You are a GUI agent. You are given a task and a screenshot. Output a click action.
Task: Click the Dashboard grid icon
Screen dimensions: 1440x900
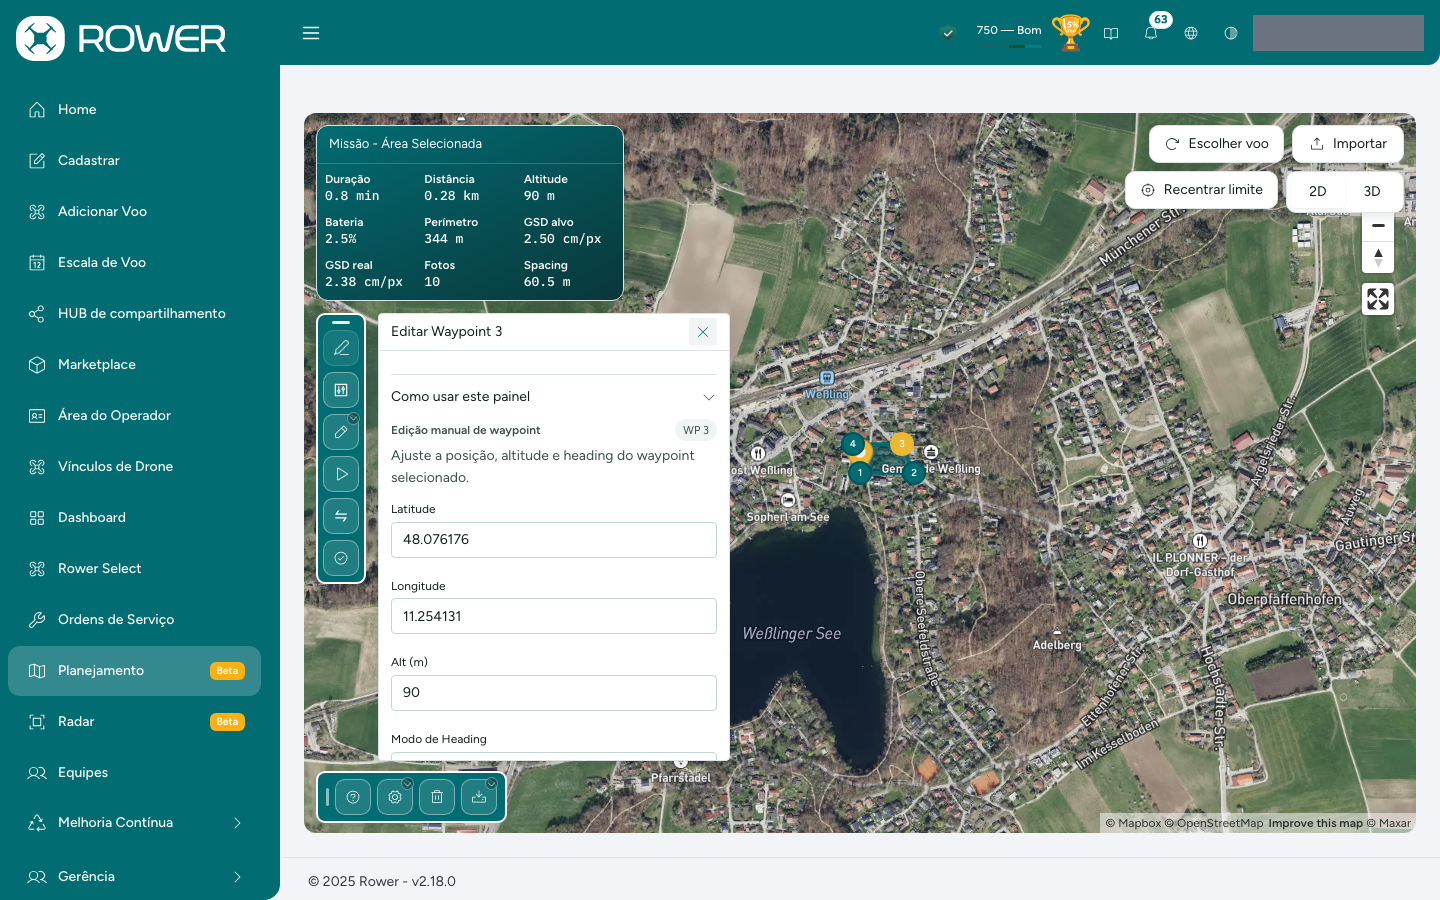[x=37, y=518]
